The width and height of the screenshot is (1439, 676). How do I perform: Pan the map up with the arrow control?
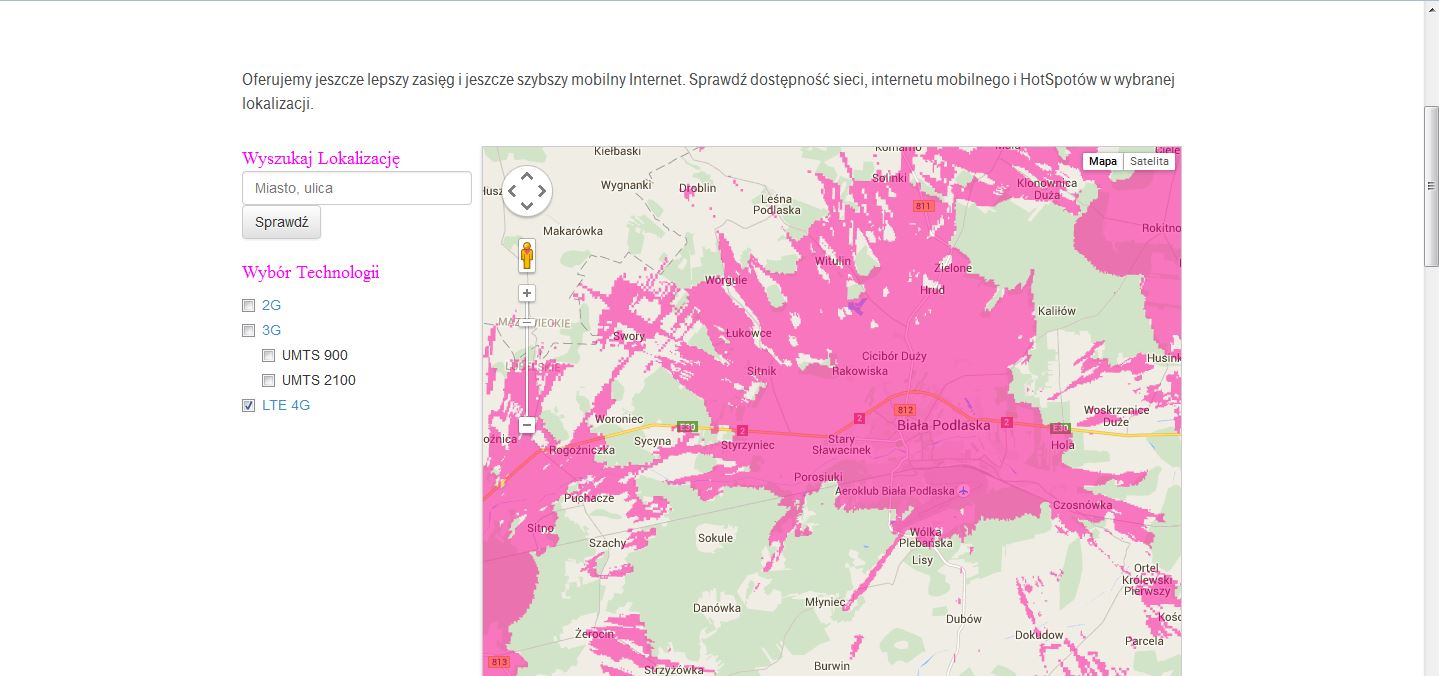(527, 176)
